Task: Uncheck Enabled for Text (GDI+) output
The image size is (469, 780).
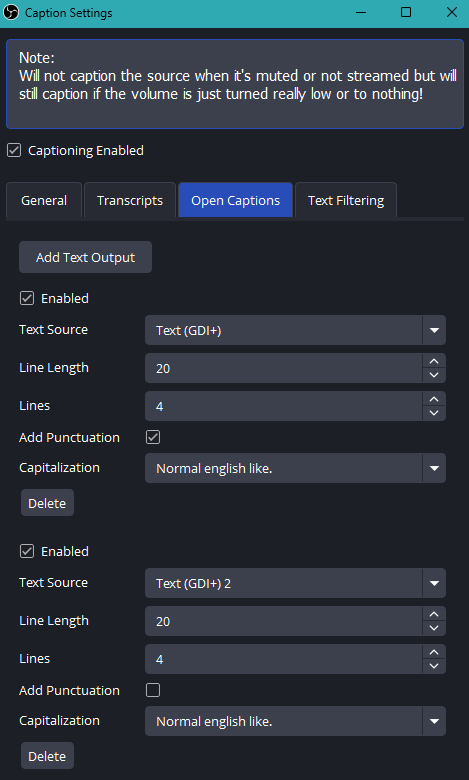Action: coord(27,298)
